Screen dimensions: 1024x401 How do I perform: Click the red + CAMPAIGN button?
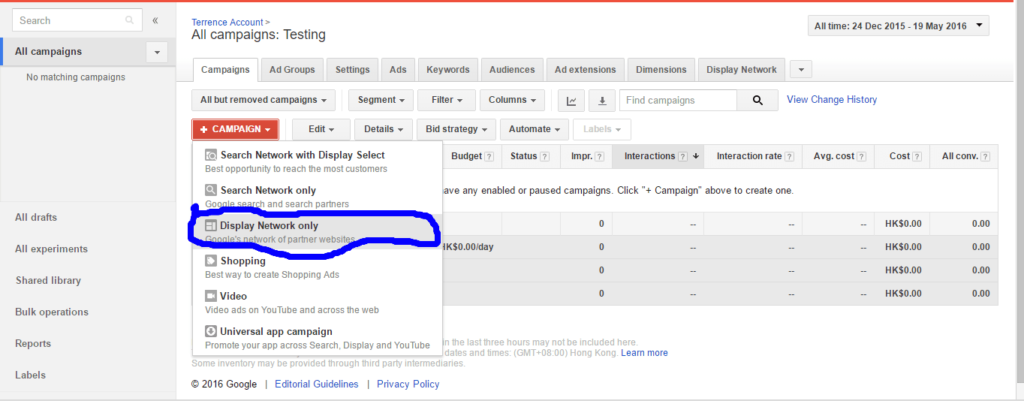[235, 129]
